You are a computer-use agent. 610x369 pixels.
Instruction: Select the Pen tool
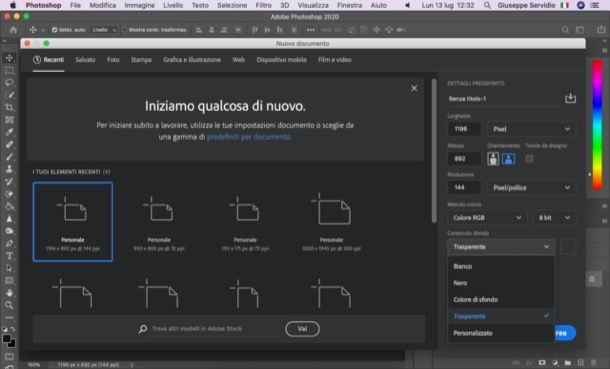9,243
